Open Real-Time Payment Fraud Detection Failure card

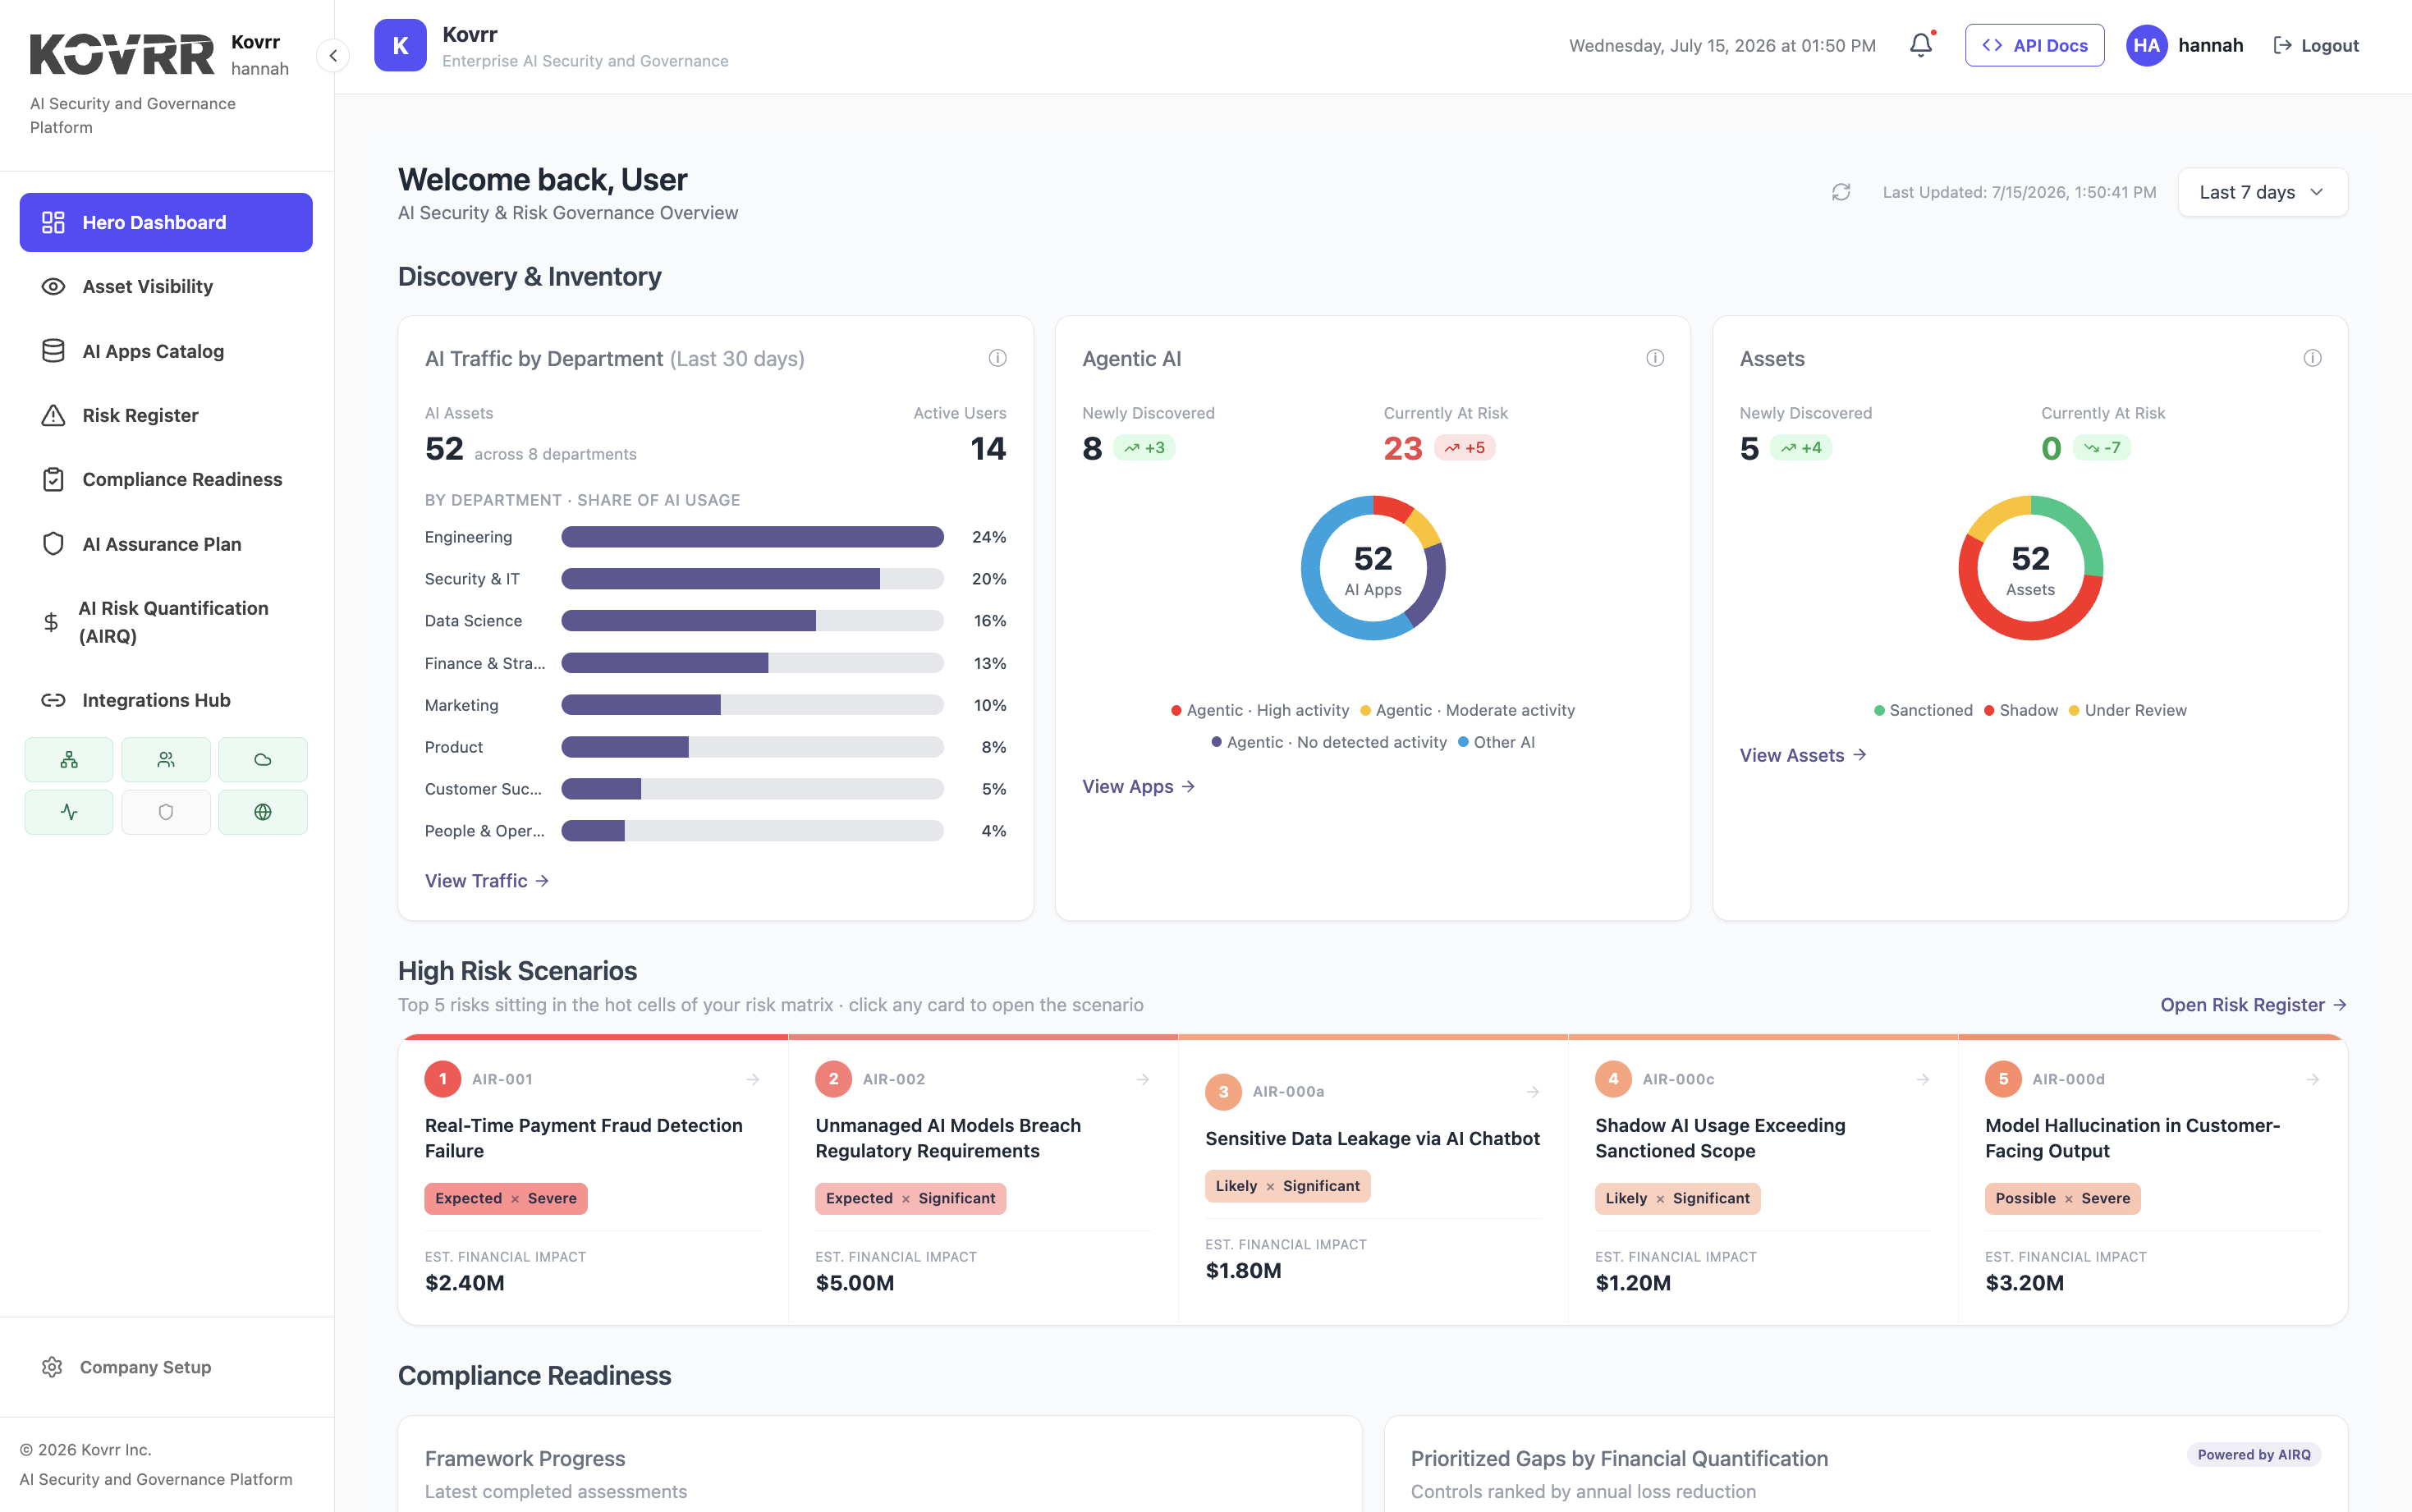pyautogui.click(x=593, y=1180)
